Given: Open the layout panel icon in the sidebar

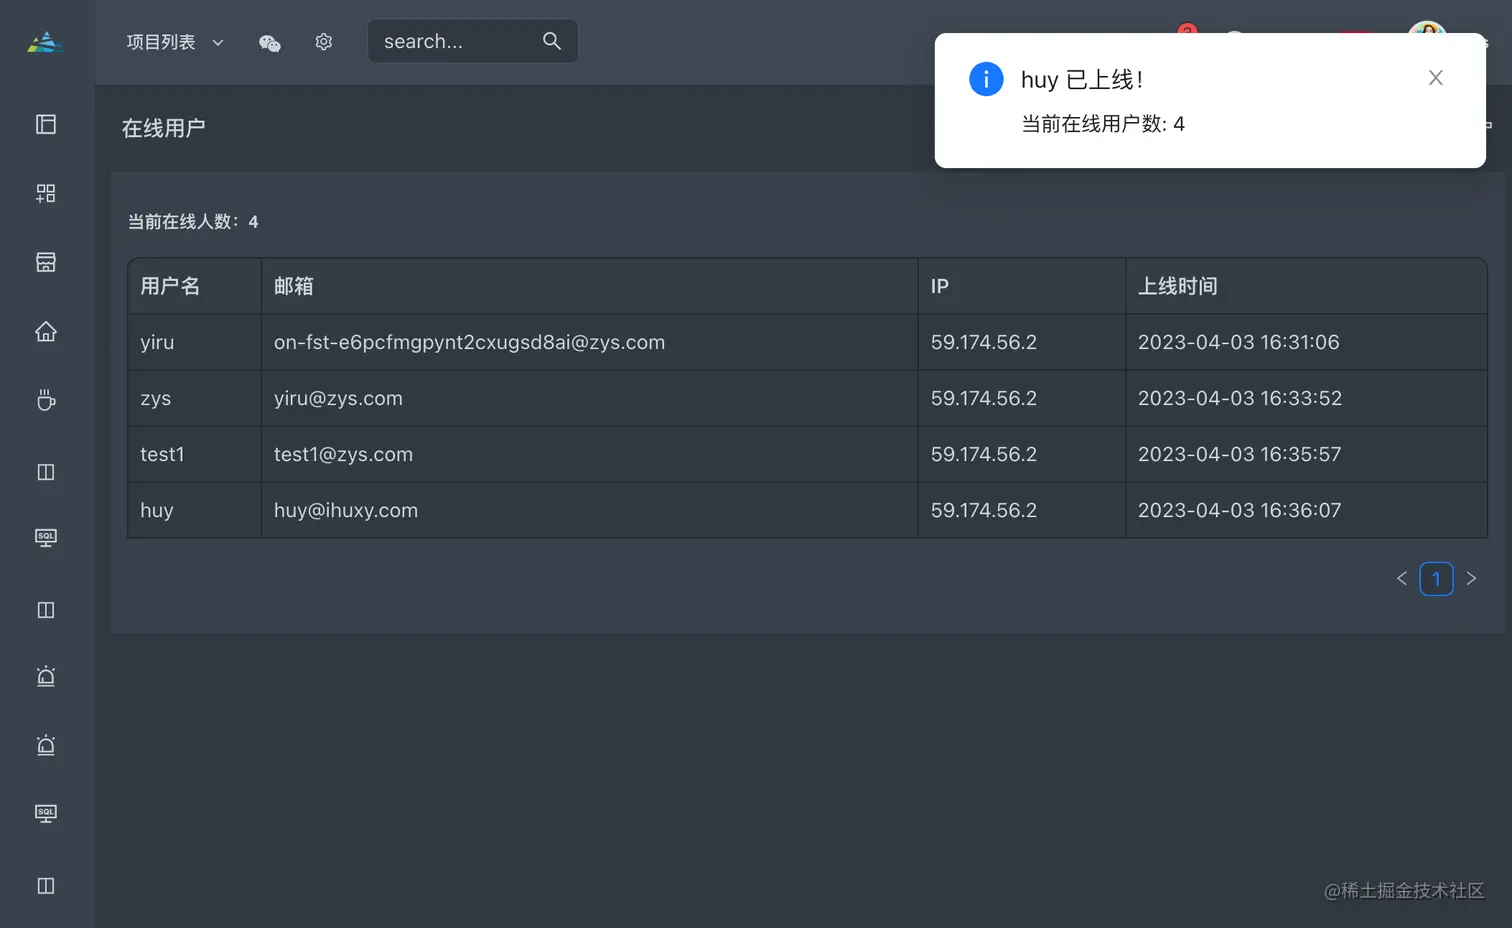Looking at the screenshot, I should (x=46, y=124).
